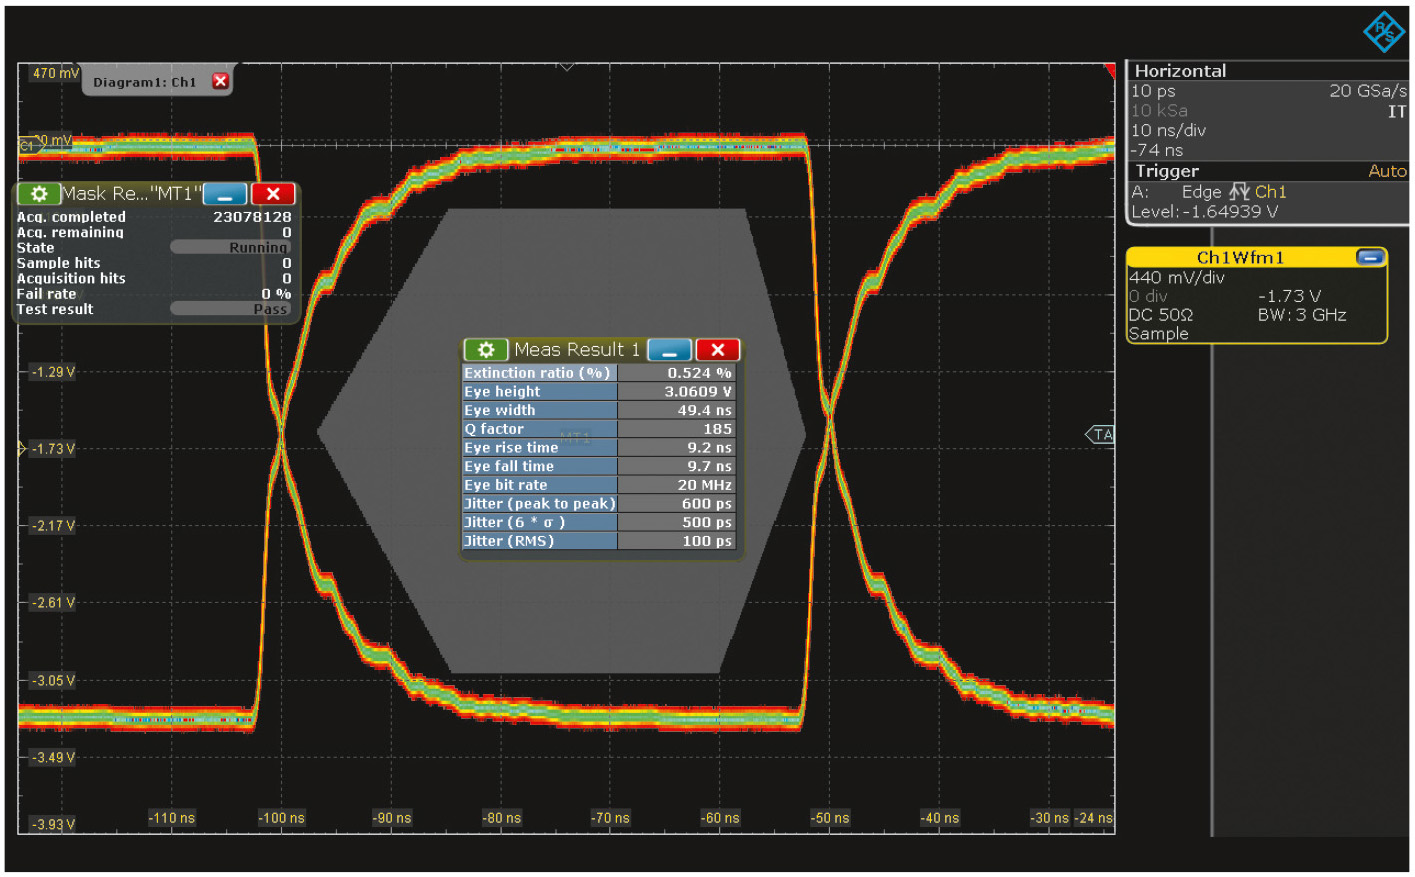The width and height of the screenshot is (1415, 877).
Task: Click the -100 ns time axis label
Action: pos(281,818)
